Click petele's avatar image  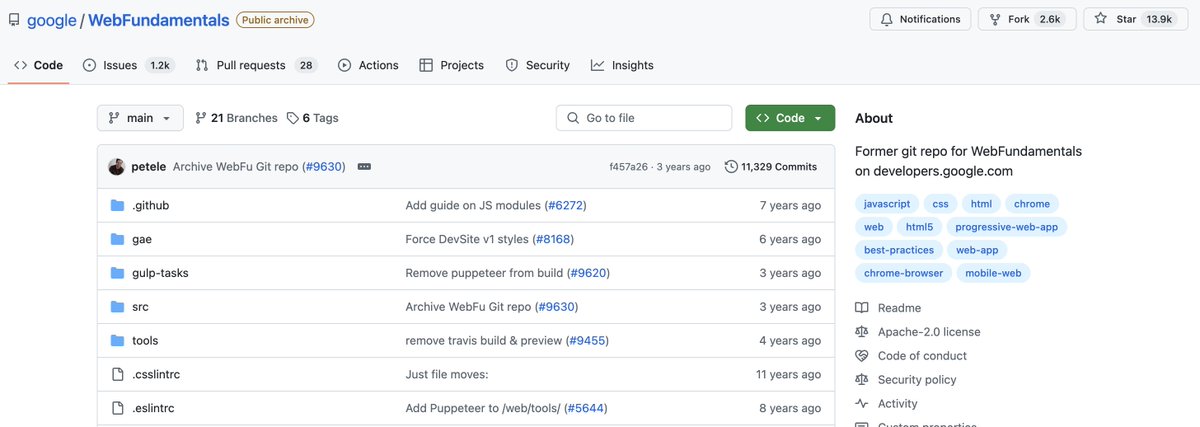tap(117, 167)
